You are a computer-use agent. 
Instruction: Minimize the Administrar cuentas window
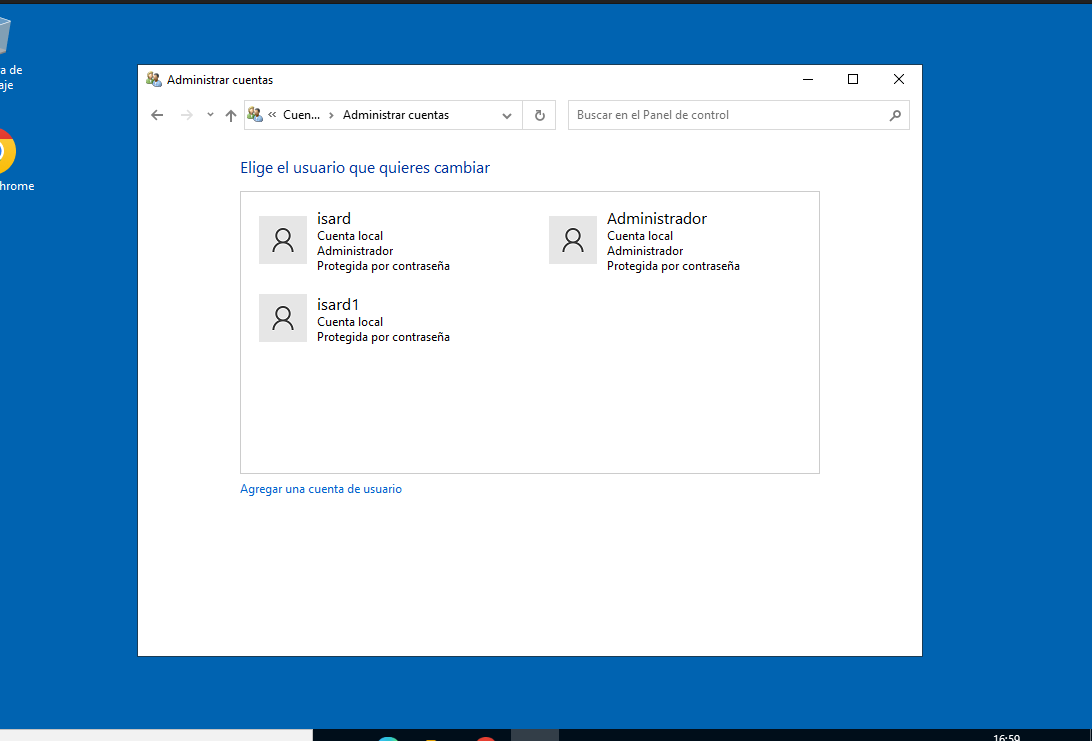(807, 79)
